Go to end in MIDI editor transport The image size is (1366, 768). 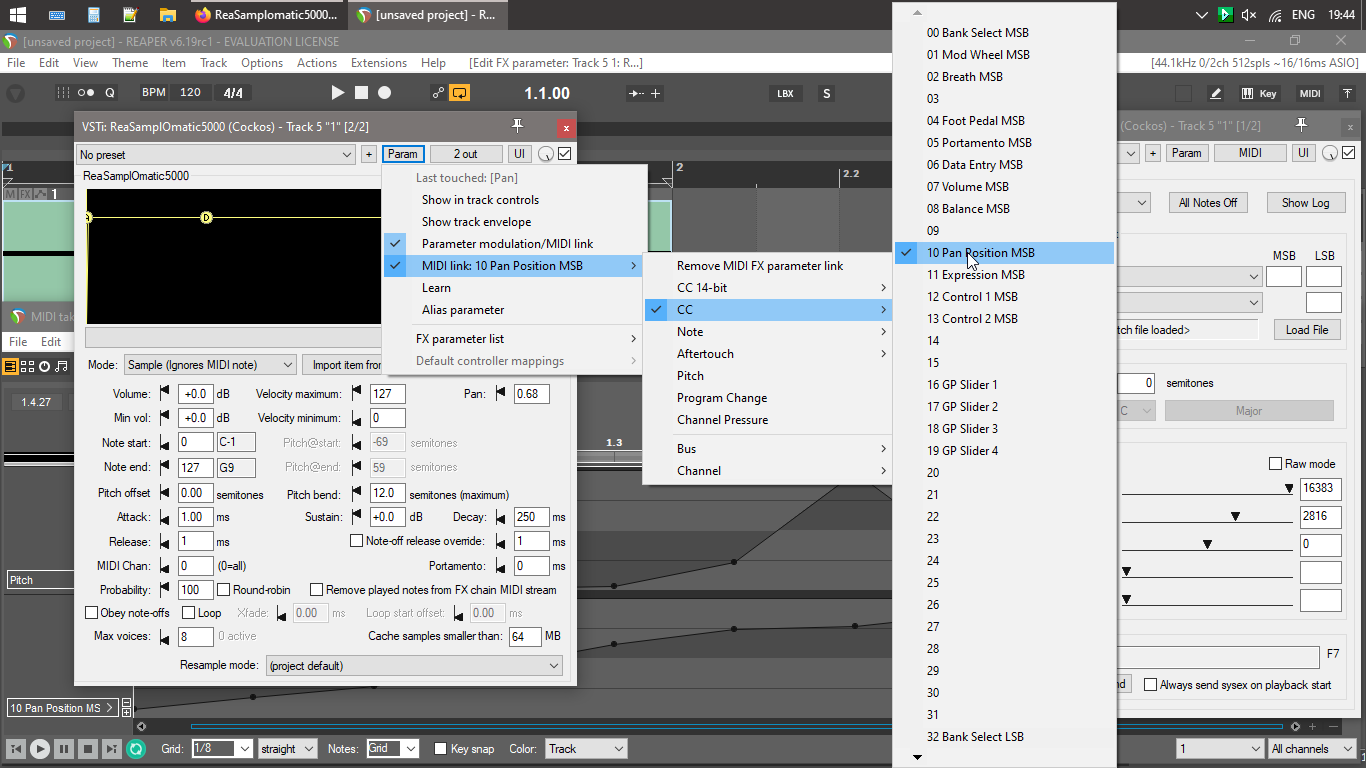(112, 748)
